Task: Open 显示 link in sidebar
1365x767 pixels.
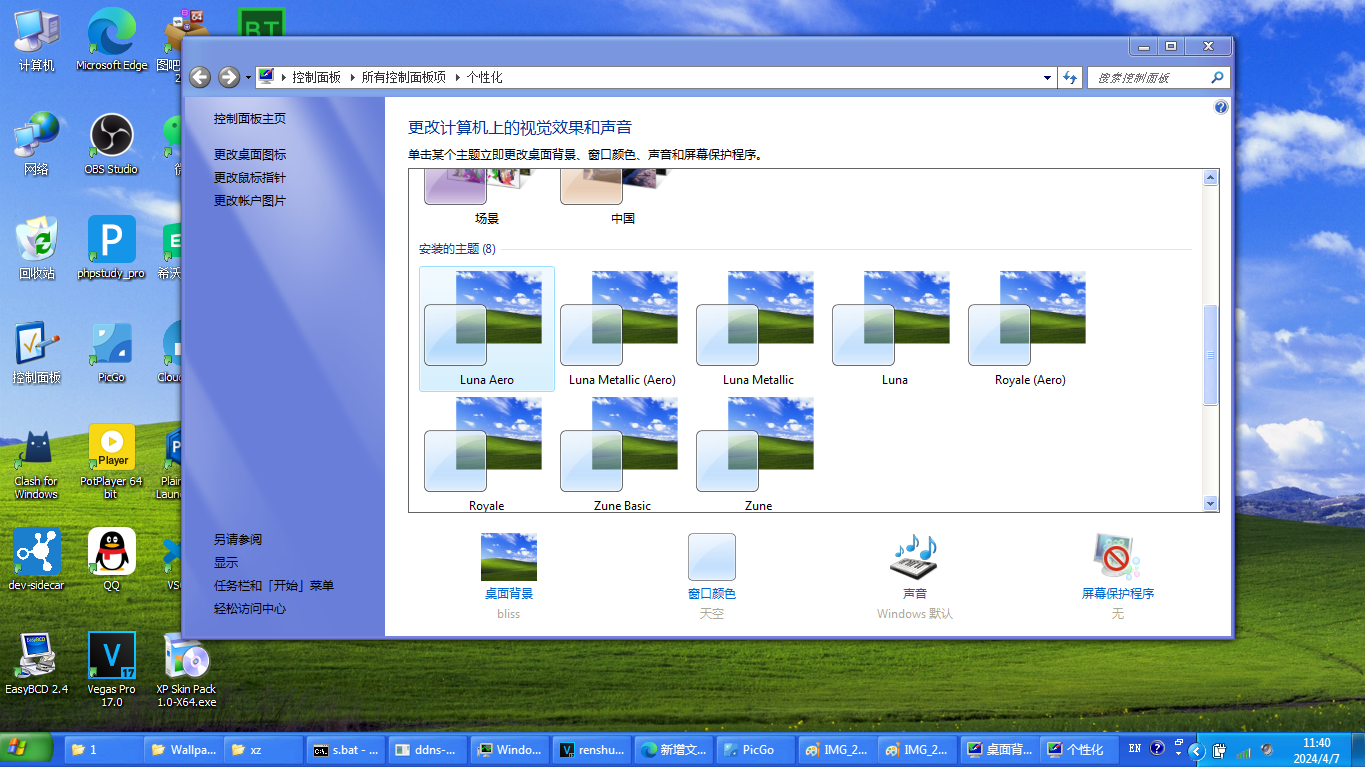Action: point(225,562)
